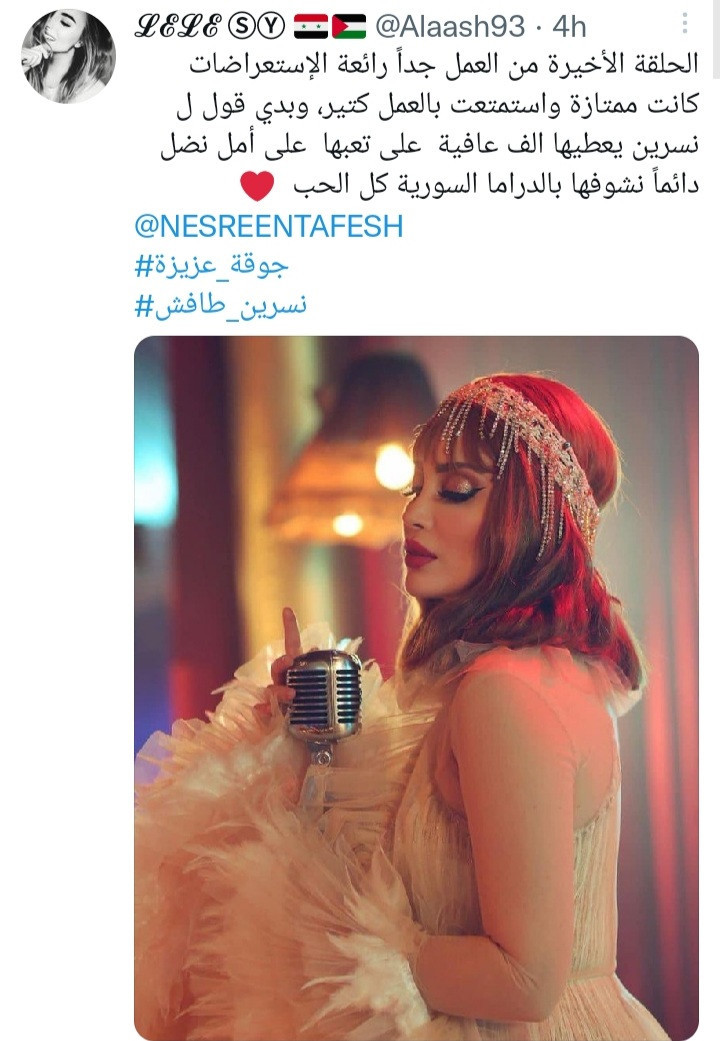Click the 4h timestamp of the tweet

(569, 27)
